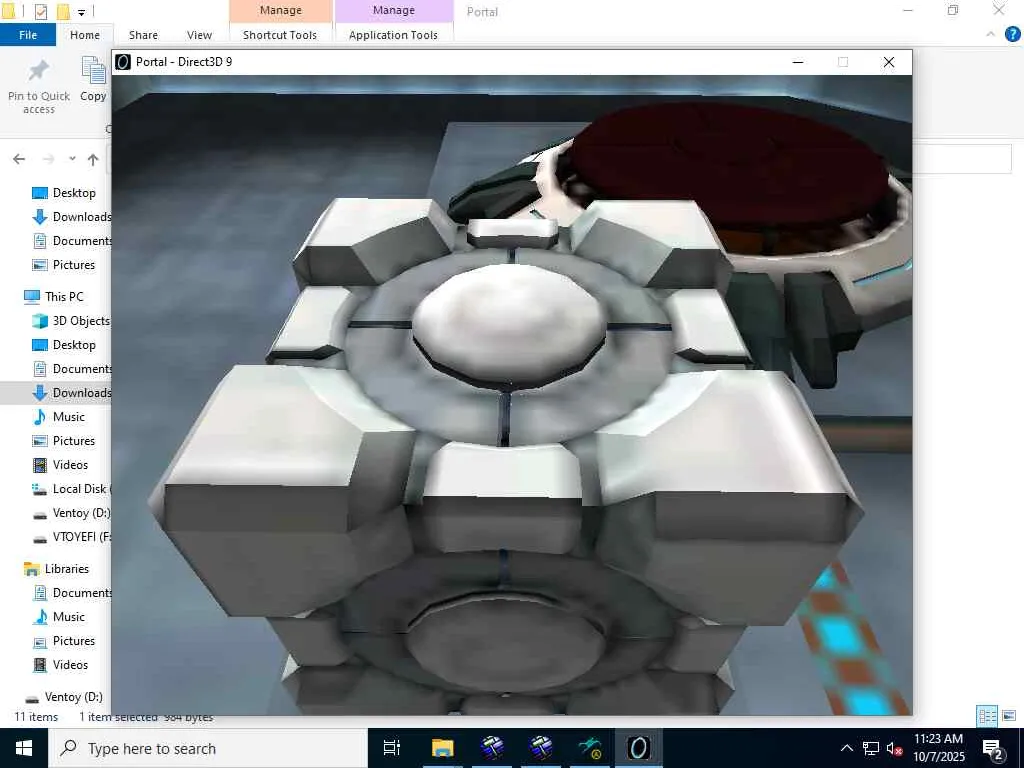The height and width of the screenshot is (768, 1024).
Task: Open Music under This PC
Action: [x=71, y=417]
